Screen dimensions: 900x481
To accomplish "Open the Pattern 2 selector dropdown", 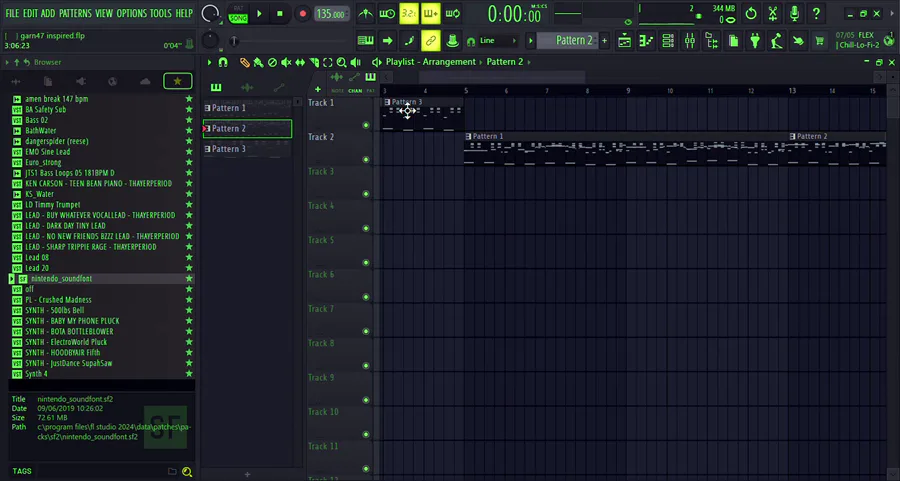I will click(569, 41).
